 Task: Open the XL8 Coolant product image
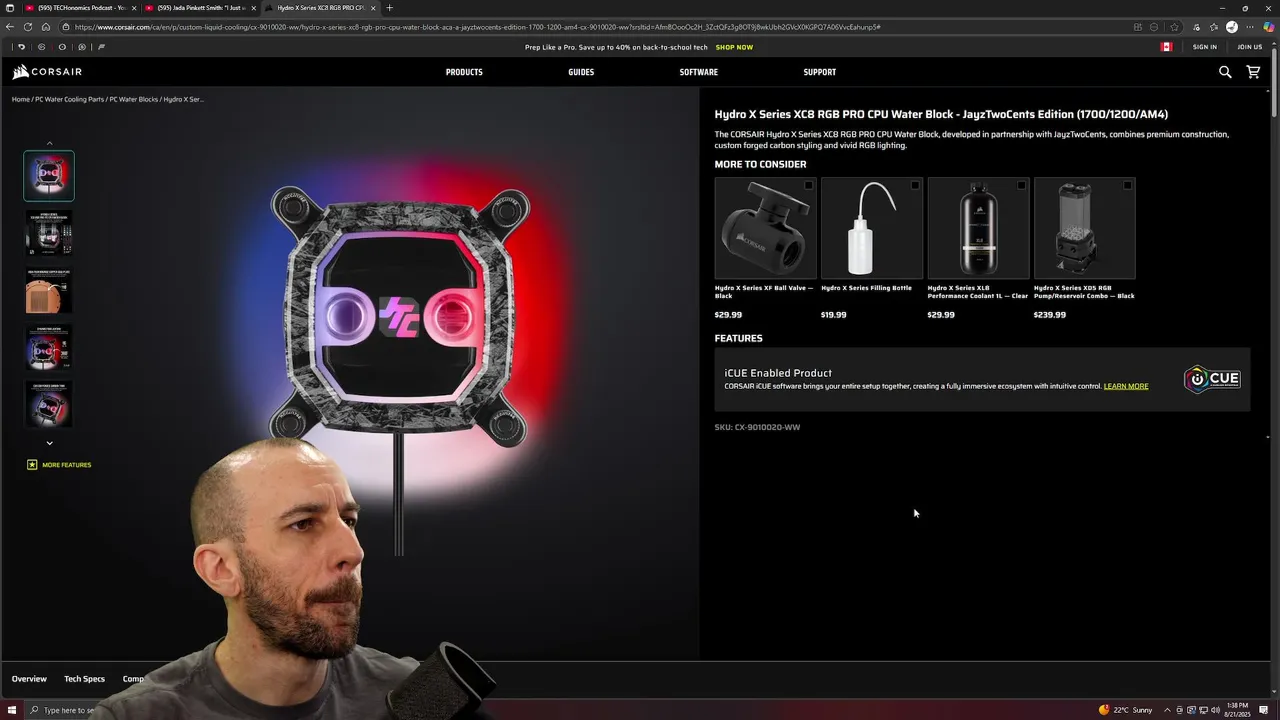point(978,228)
